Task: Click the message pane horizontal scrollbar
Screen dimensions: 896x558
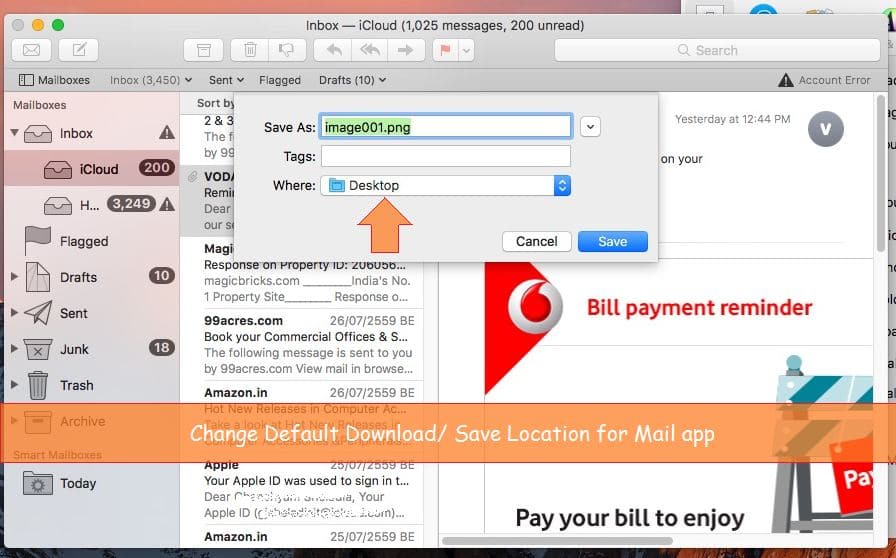Action: (557, 541)
